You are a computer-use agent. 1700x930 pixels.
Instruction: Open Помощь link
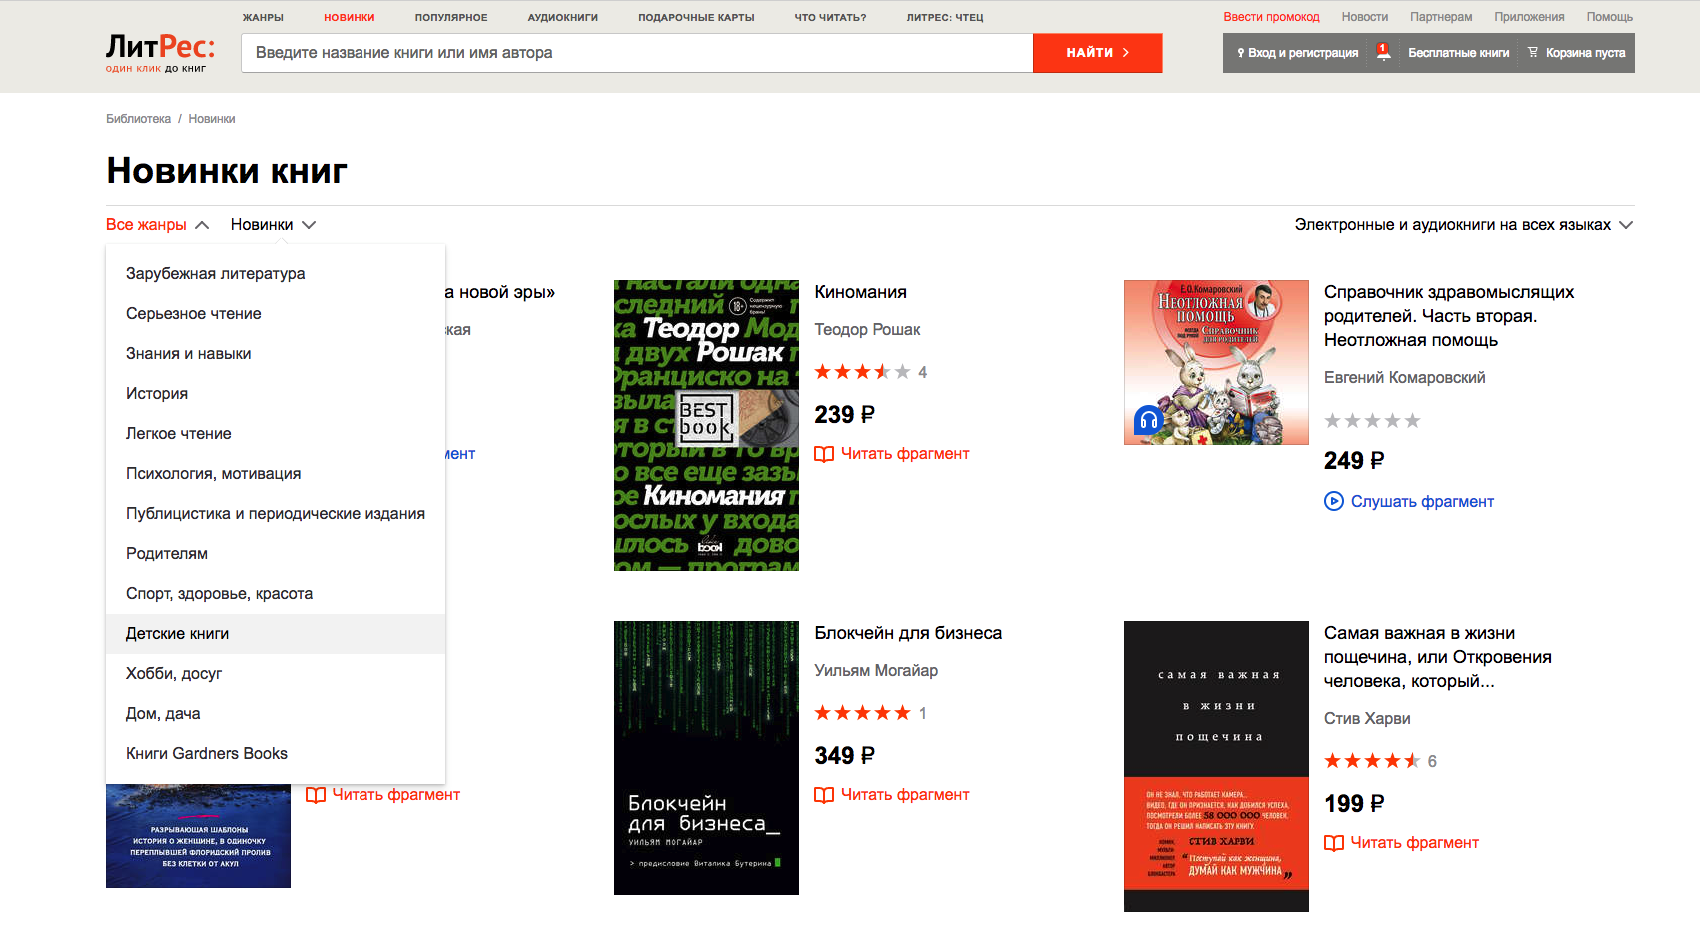[x=1609, y=17]
